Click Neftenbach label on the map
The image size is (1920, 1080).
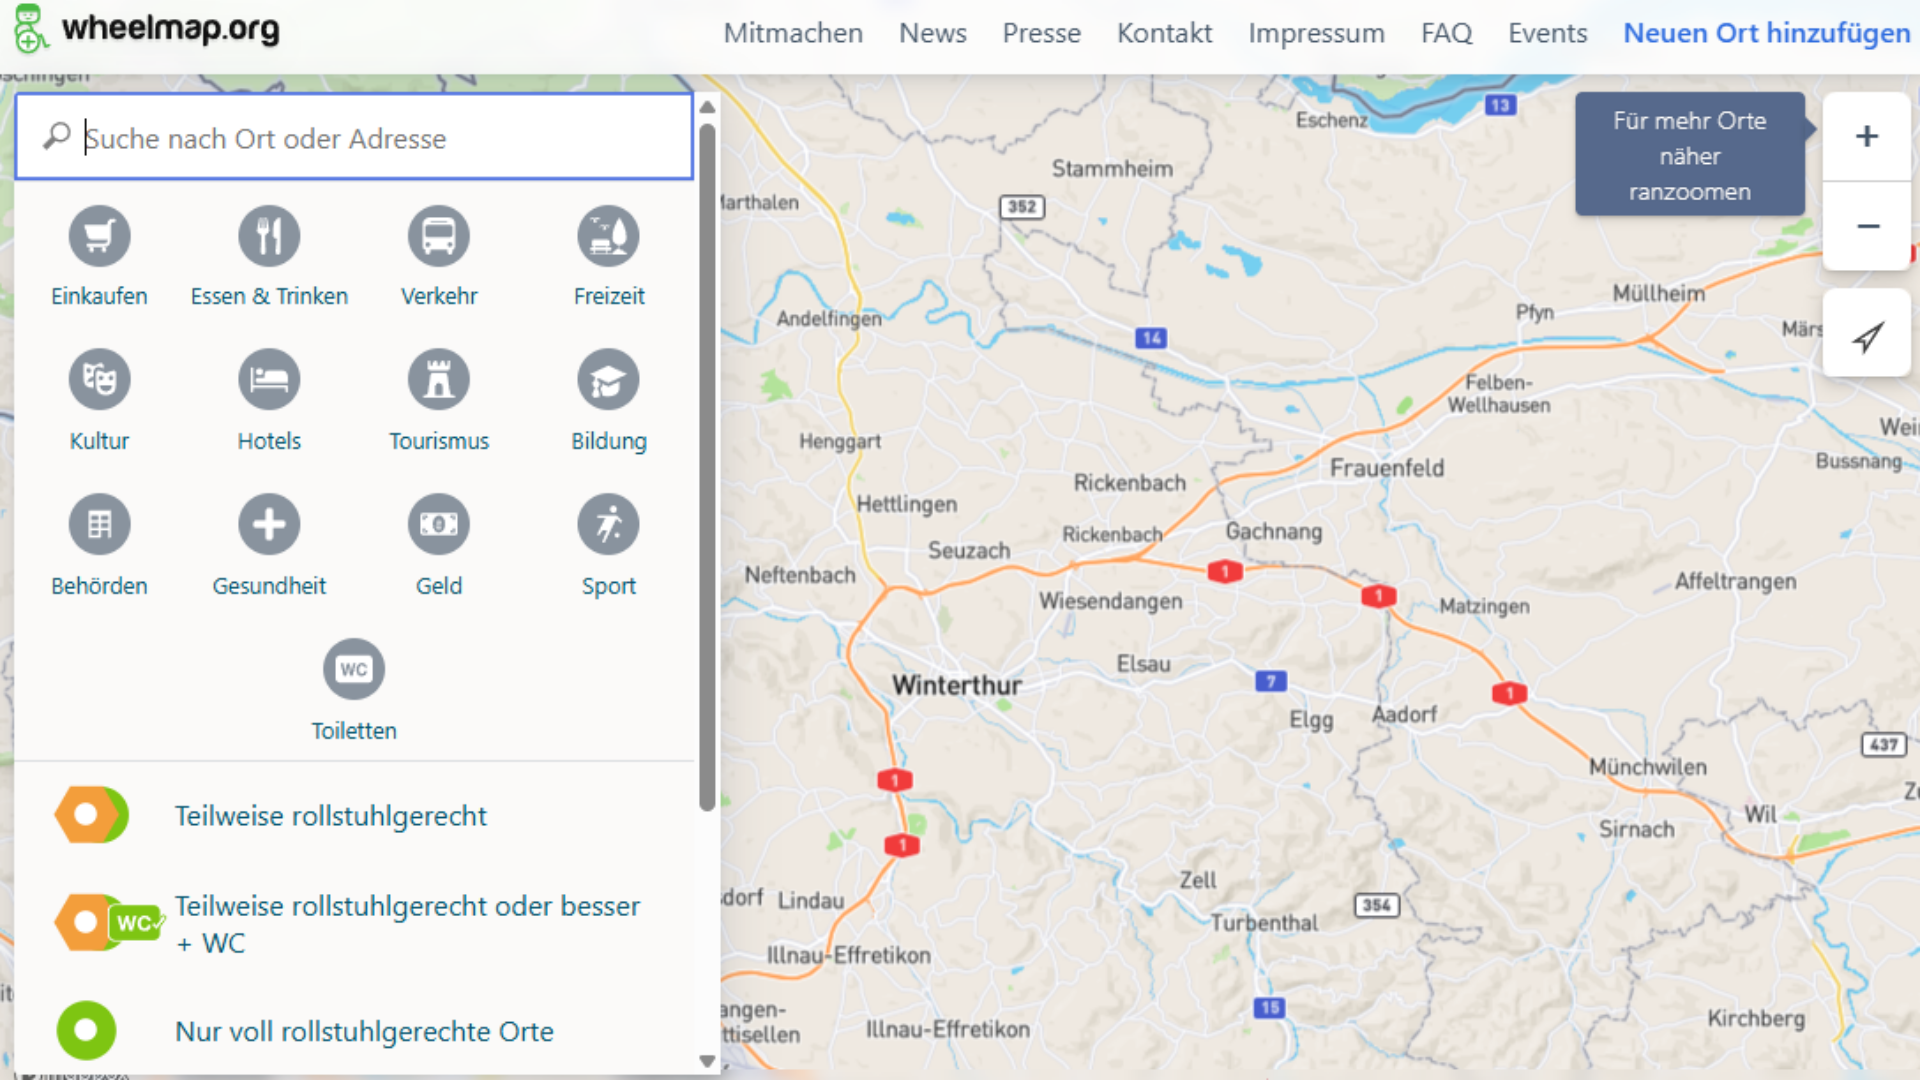[800, 575]
